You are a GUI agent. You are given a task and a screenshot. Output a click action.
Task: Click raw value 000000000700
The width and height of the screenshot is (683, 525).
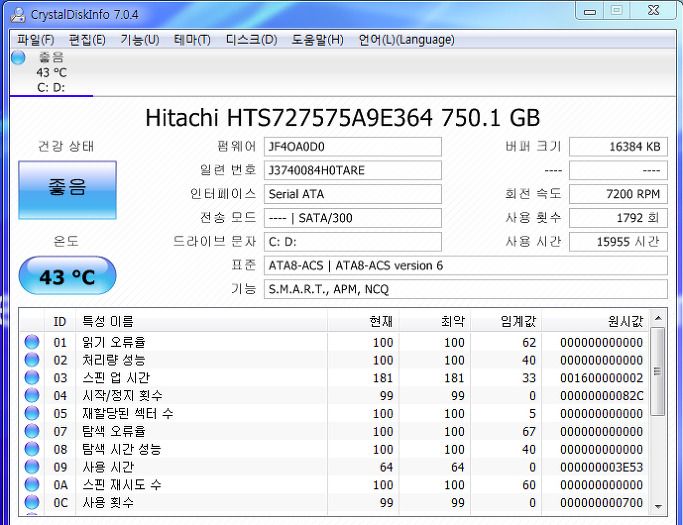click(602, 502)
